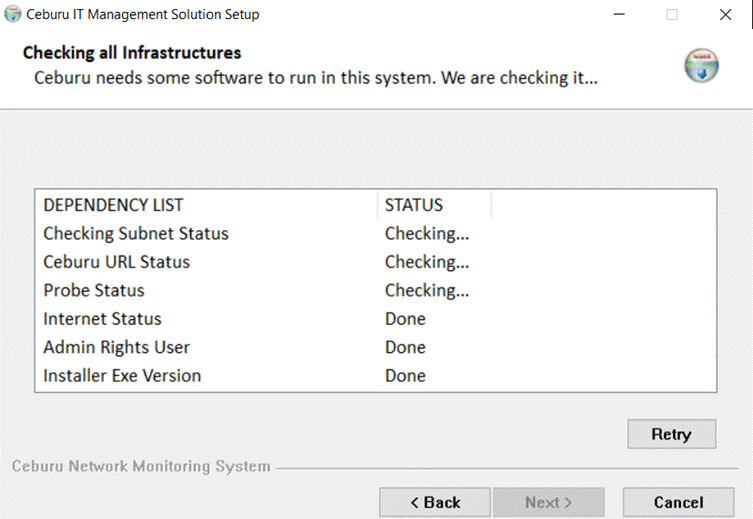Image resolution: width=753 pixels, height=519 pixels.
Task: Cancel the Ceburu setup
Action: tap(678, 502)
